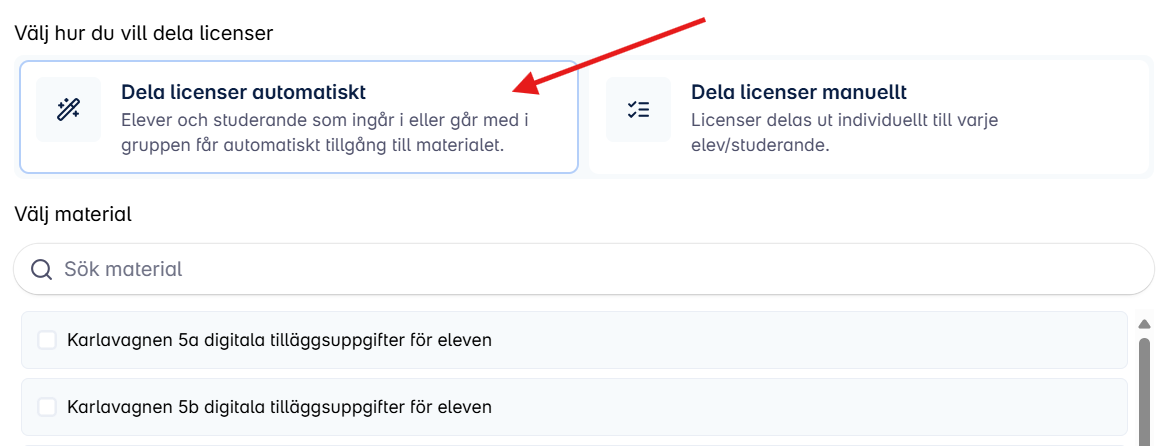Tick the Karlavagnen 5b checkbox
Screen dimensions: 1160x446
(47, 407)
